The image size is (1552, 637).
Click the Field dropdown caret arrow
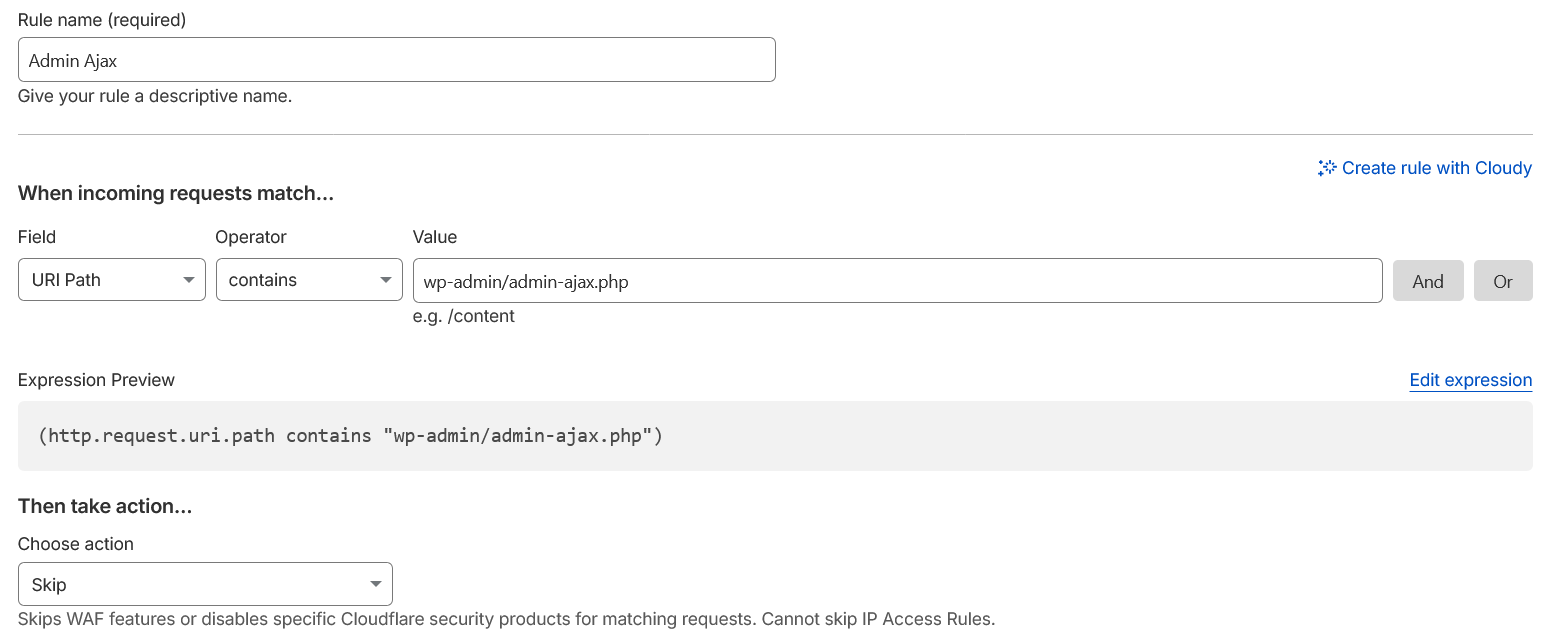[x=188, y=281]
